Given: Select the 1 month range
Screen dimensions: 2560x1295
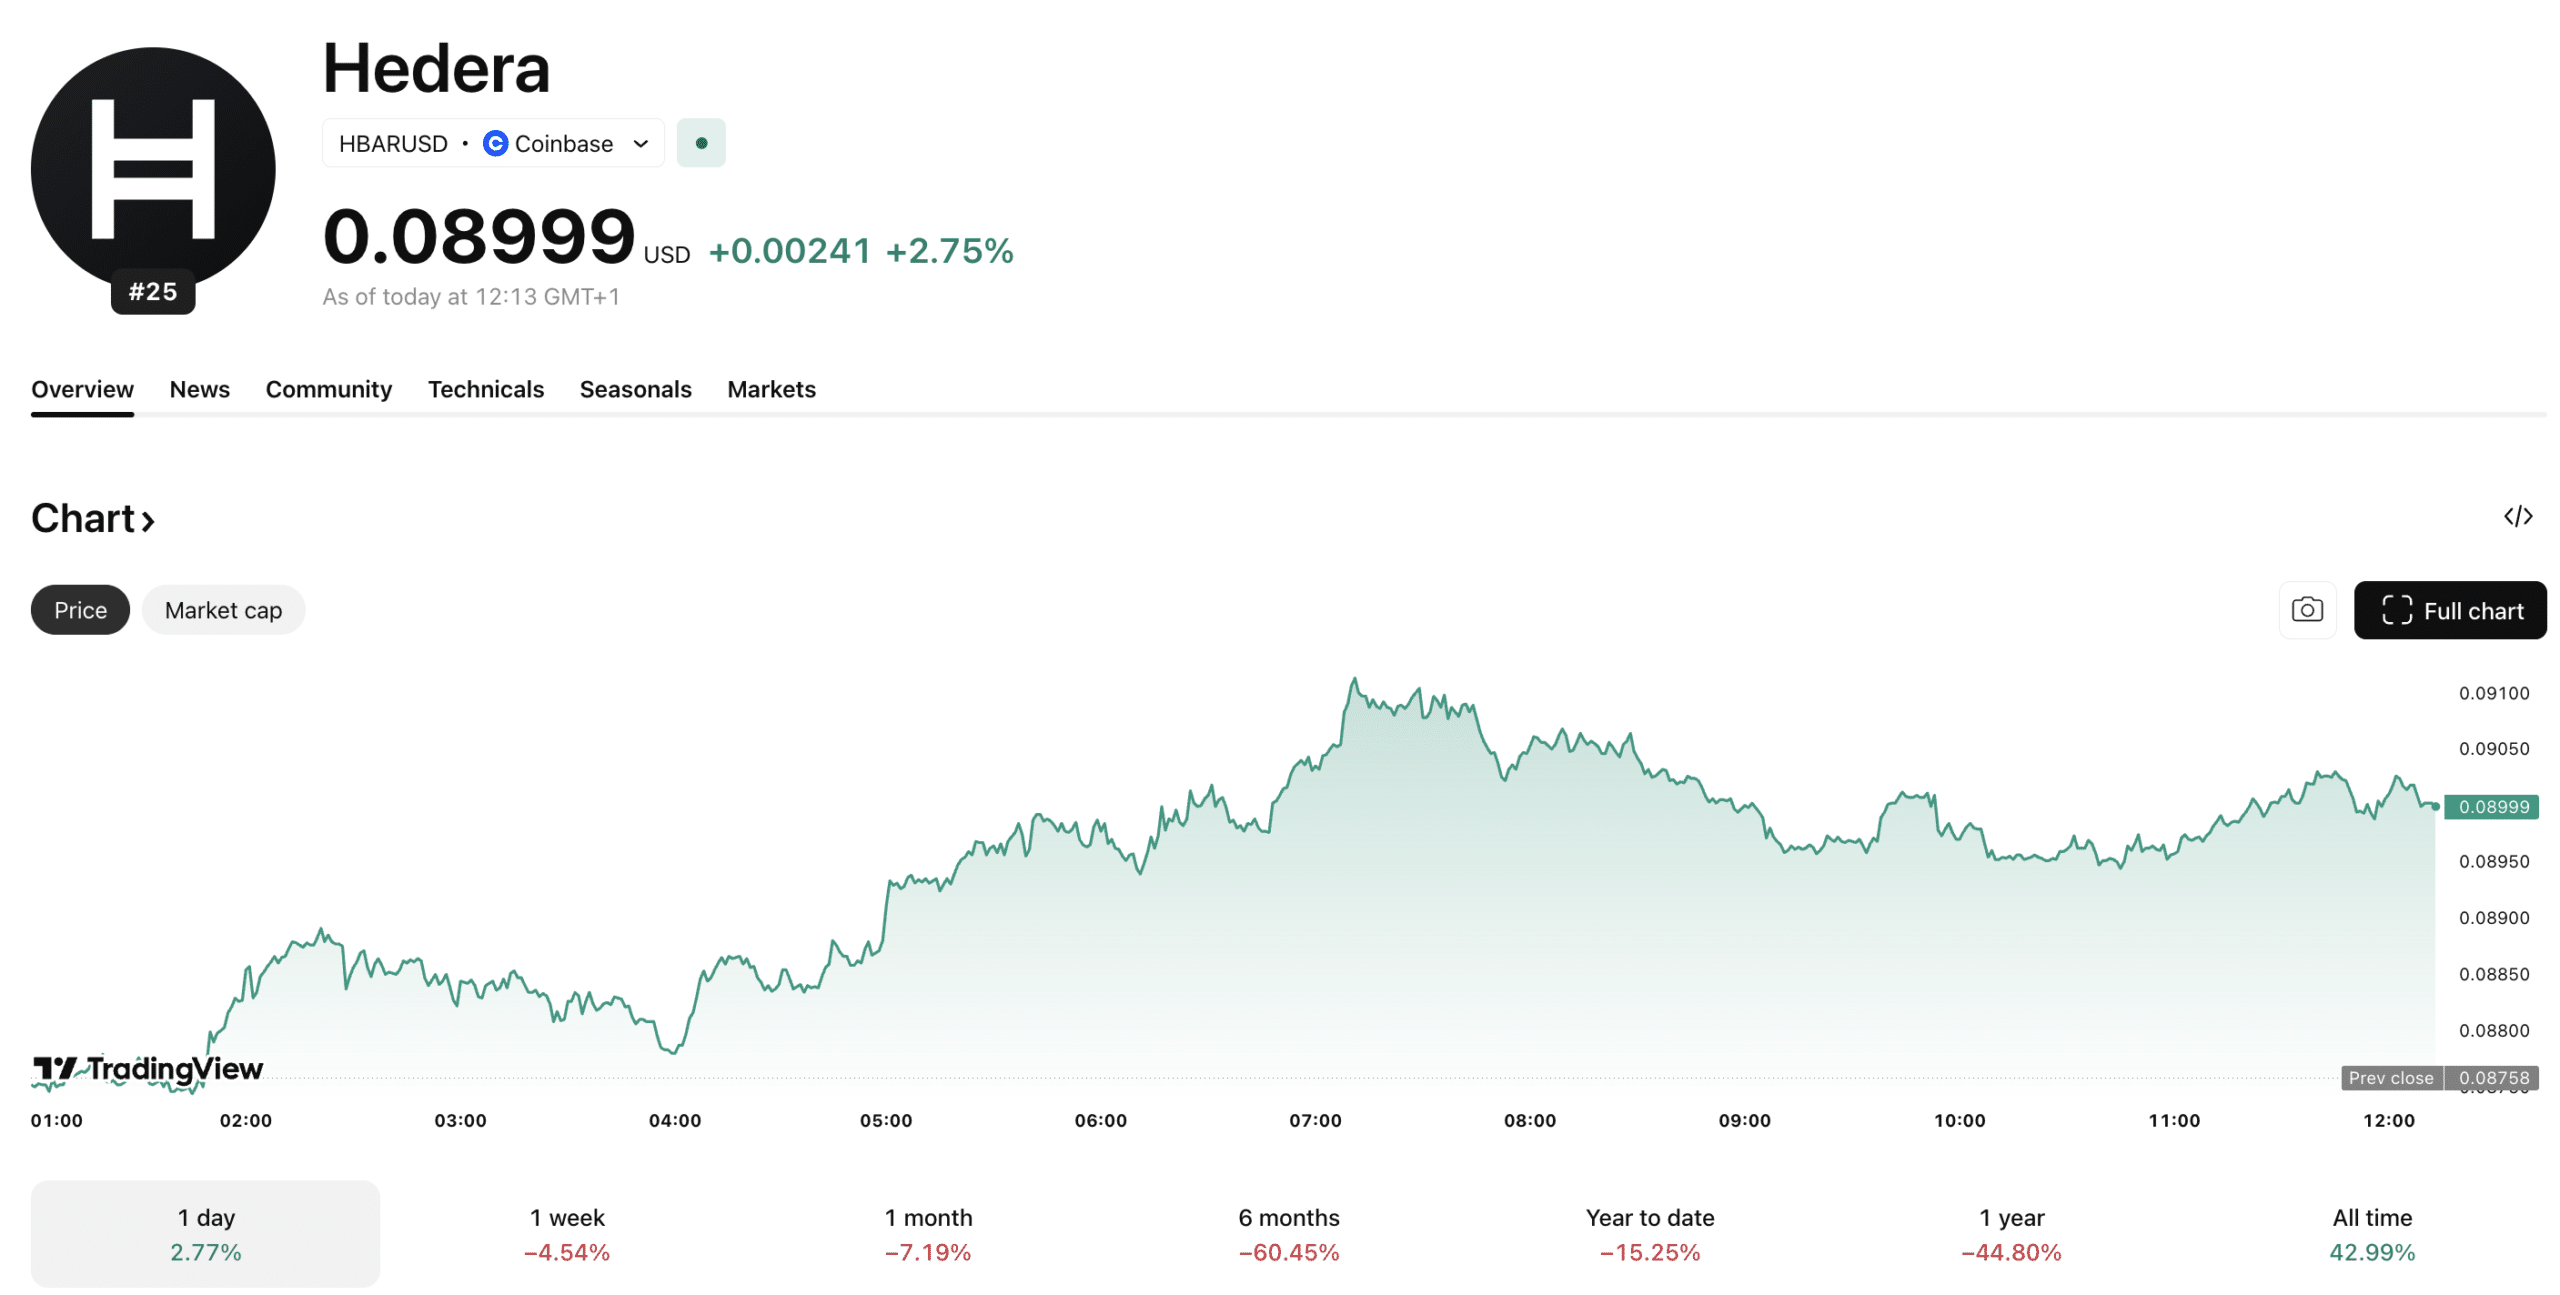Looking at the screenshot, I should coord(927,1234).
